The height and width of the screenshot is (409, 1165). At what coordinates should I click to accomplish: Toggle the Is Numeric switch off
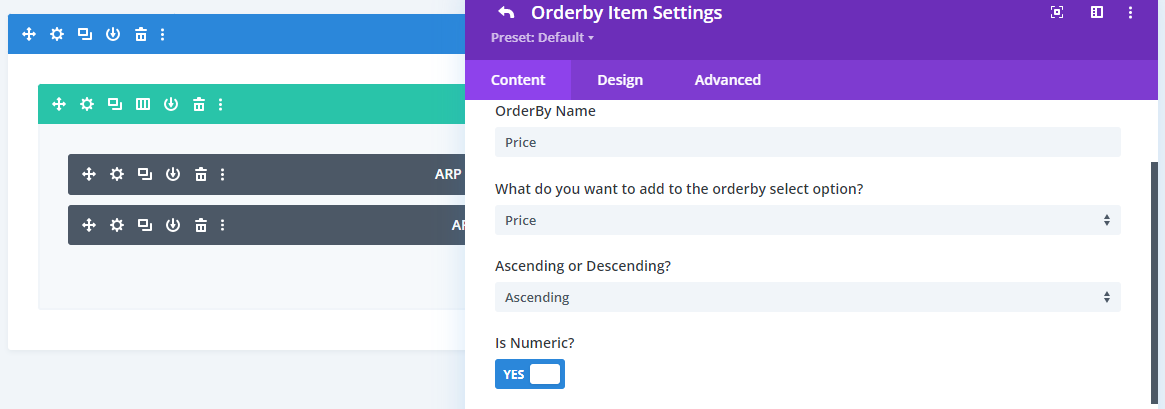tap(530, 374)
